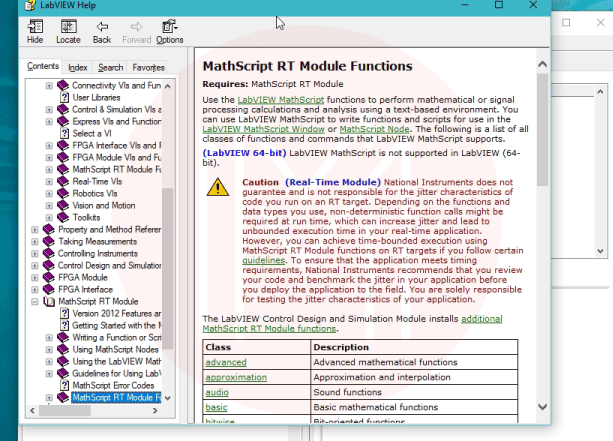Select Writing a Function or Script book icon

(63, 337)
